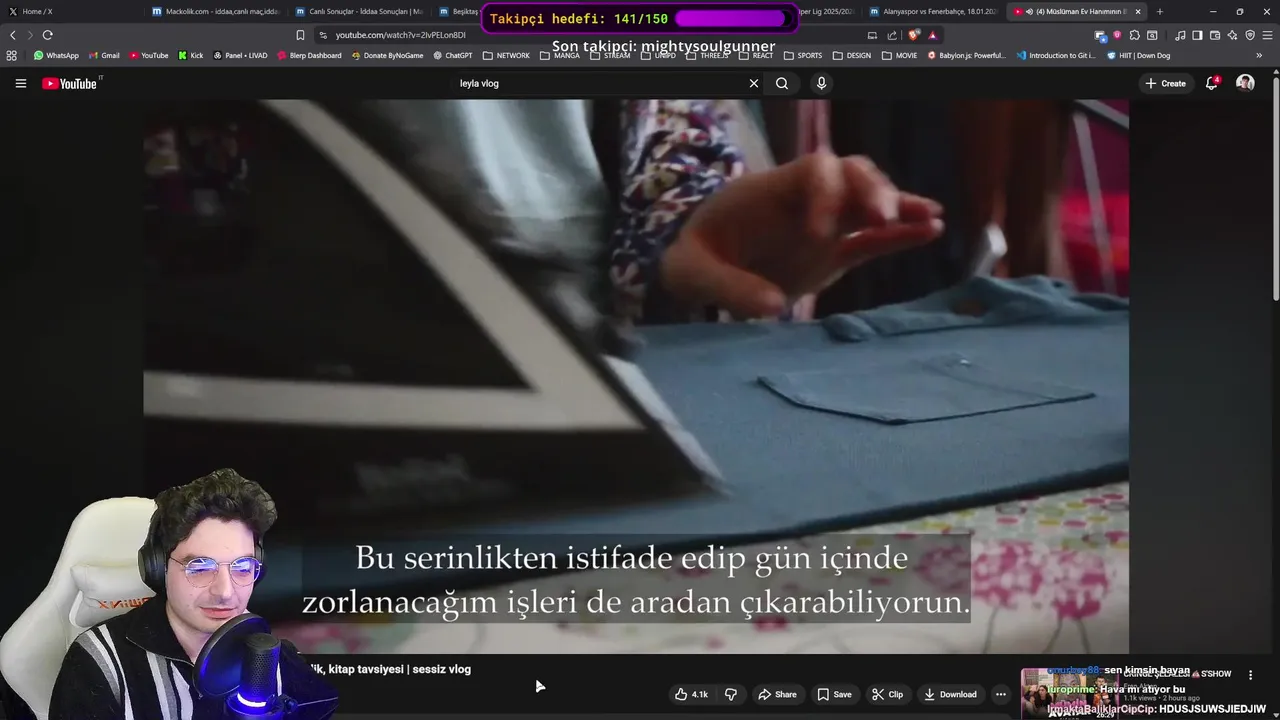Switch to the Mackolik.com tab

coord(216,11)
